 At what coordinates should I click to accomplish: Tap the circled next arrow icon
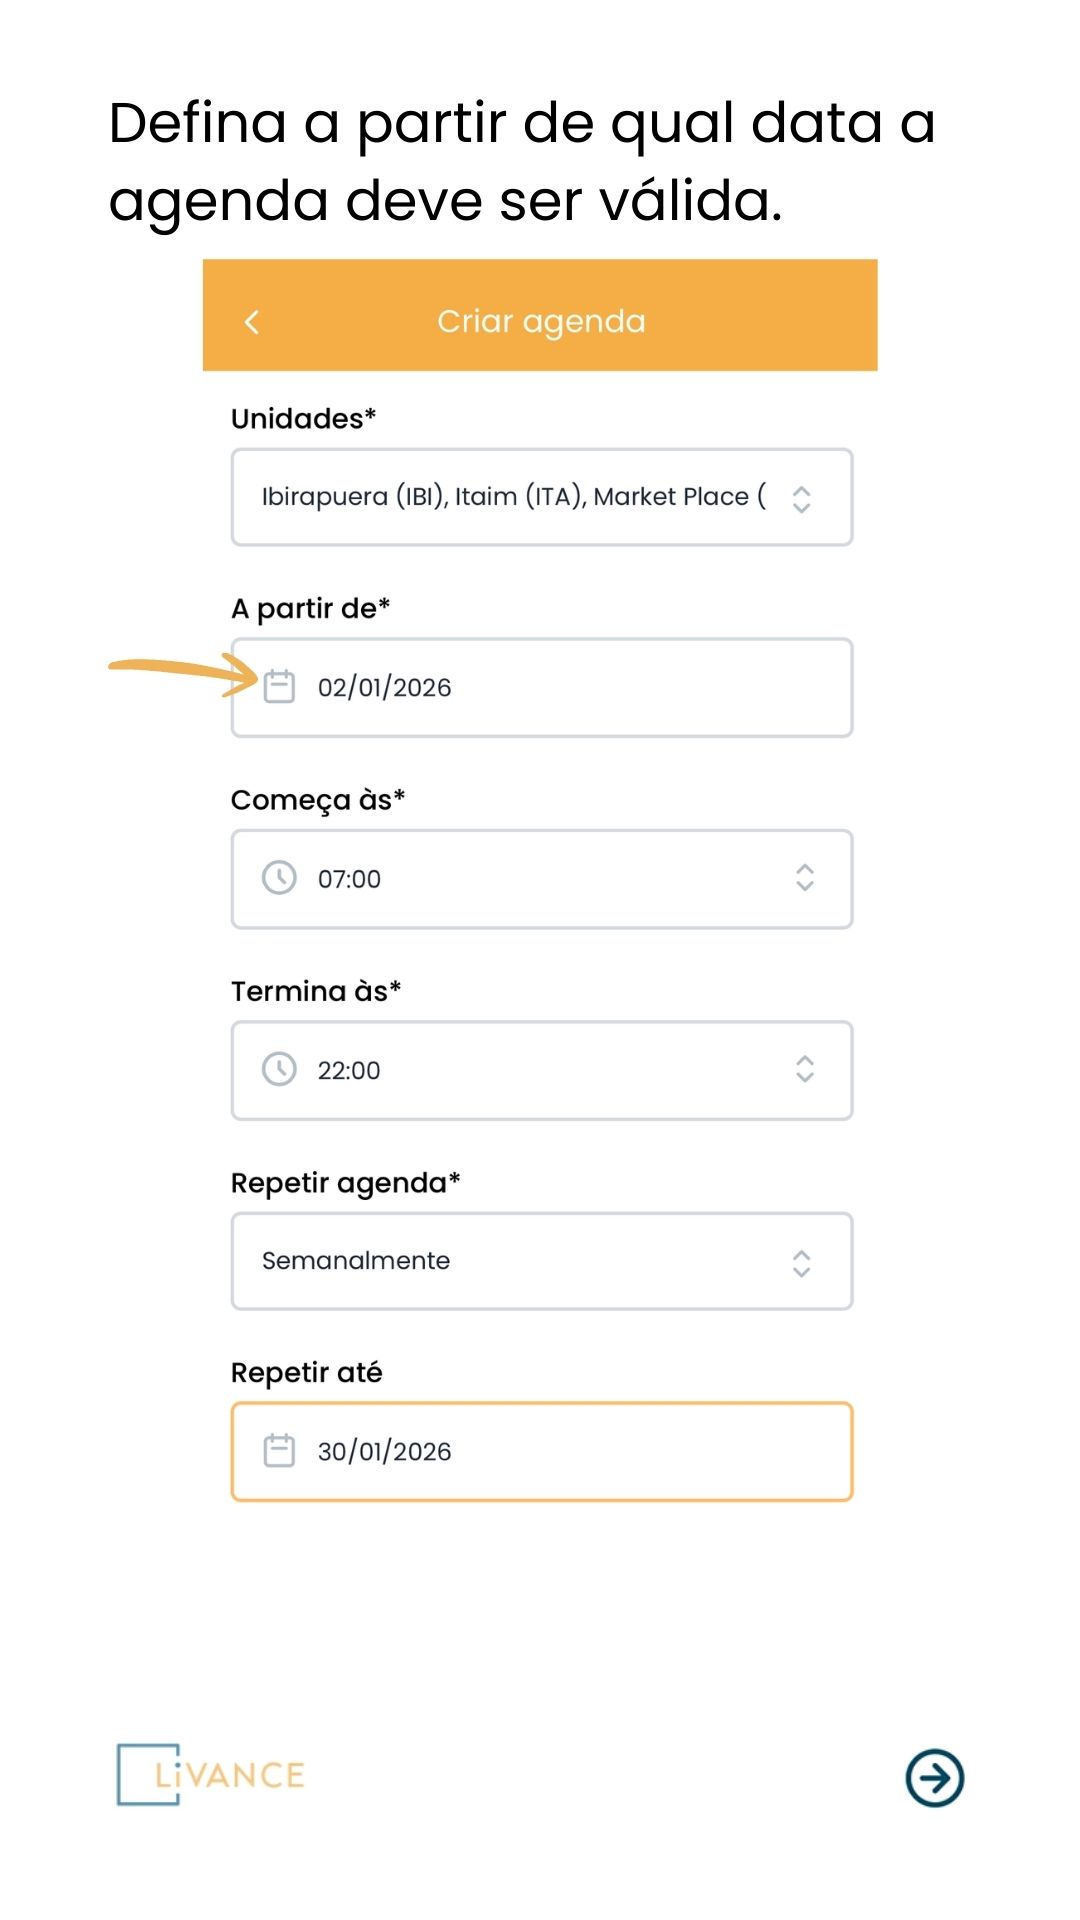click(x=935, y=1778)
